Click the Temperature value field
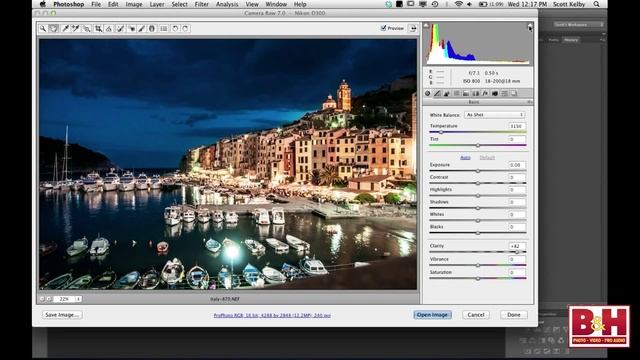Image resolution: width=640 pixels, height=360 pixels. pos(517,126)
